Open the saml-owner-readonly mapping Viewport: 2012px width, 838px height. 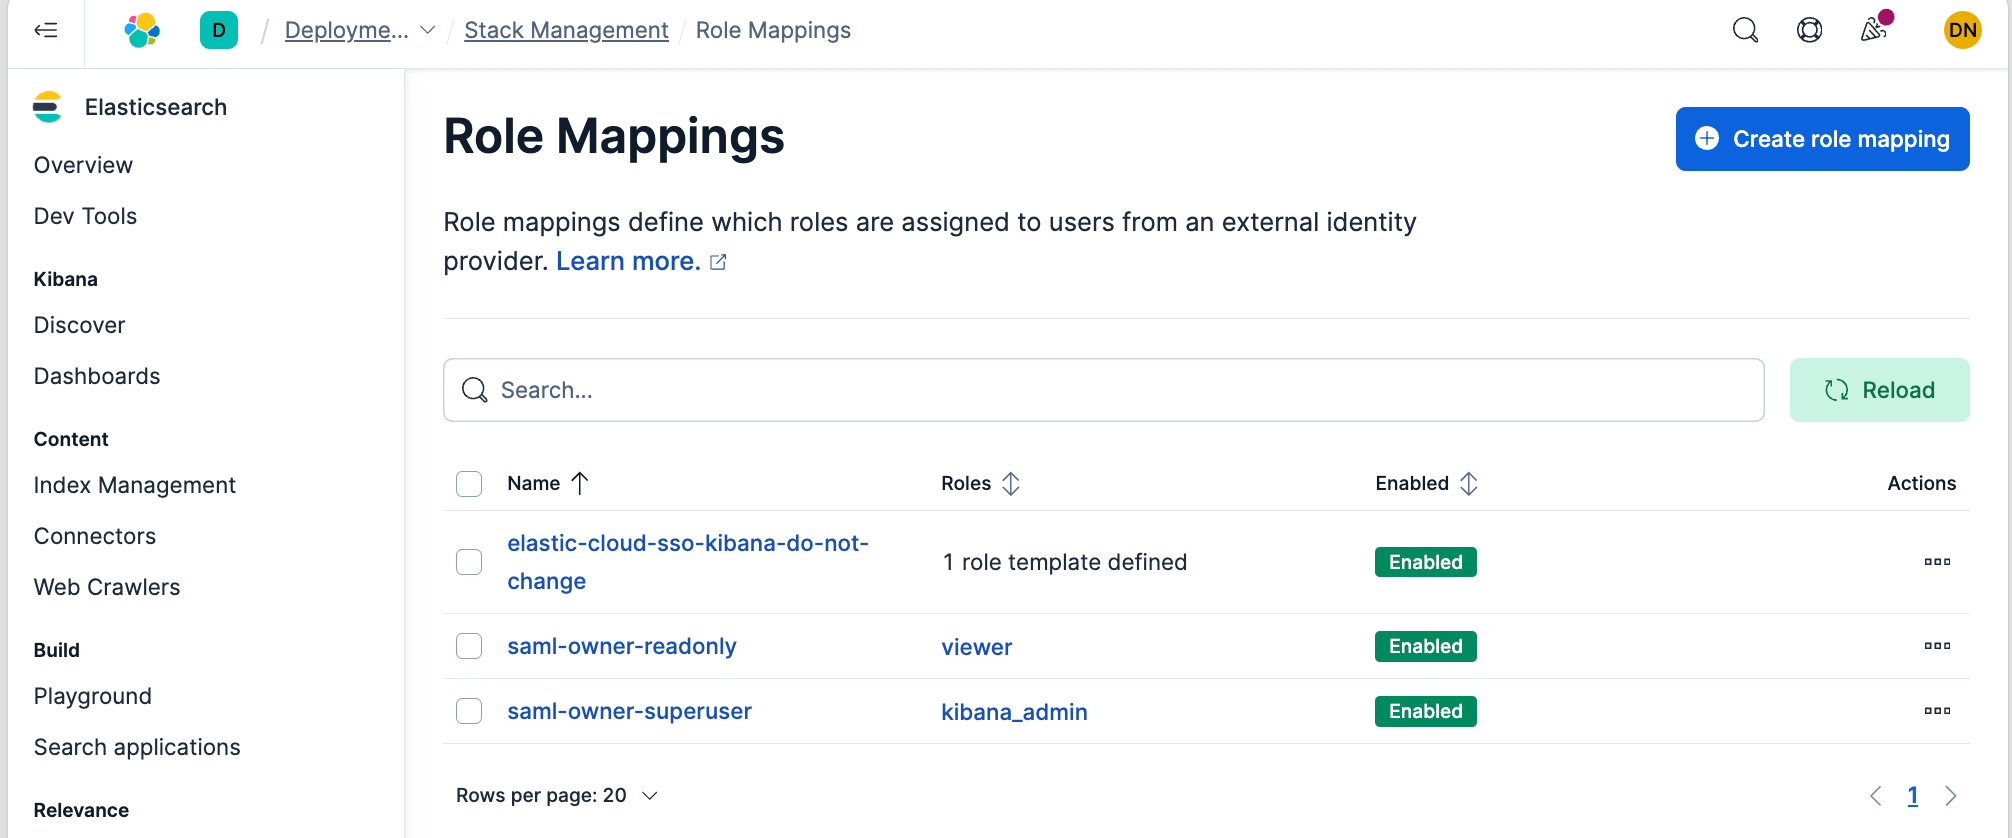pyautogui.click(x=622, y=646)
